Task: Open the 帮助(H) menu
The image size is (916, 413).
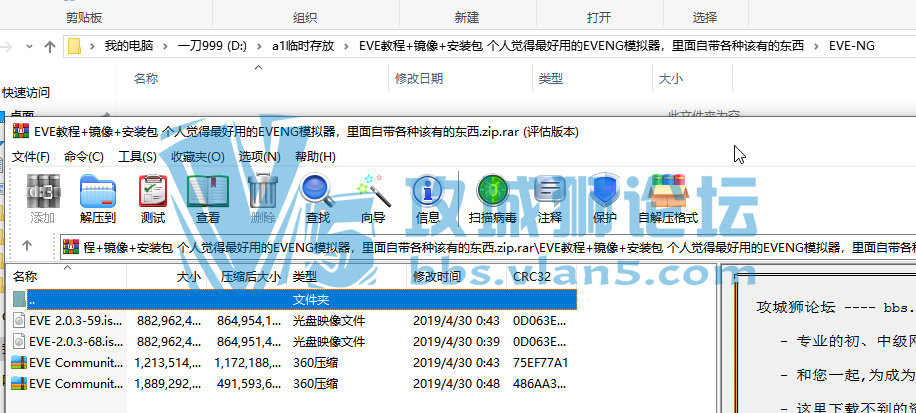Action: (315, 157)
